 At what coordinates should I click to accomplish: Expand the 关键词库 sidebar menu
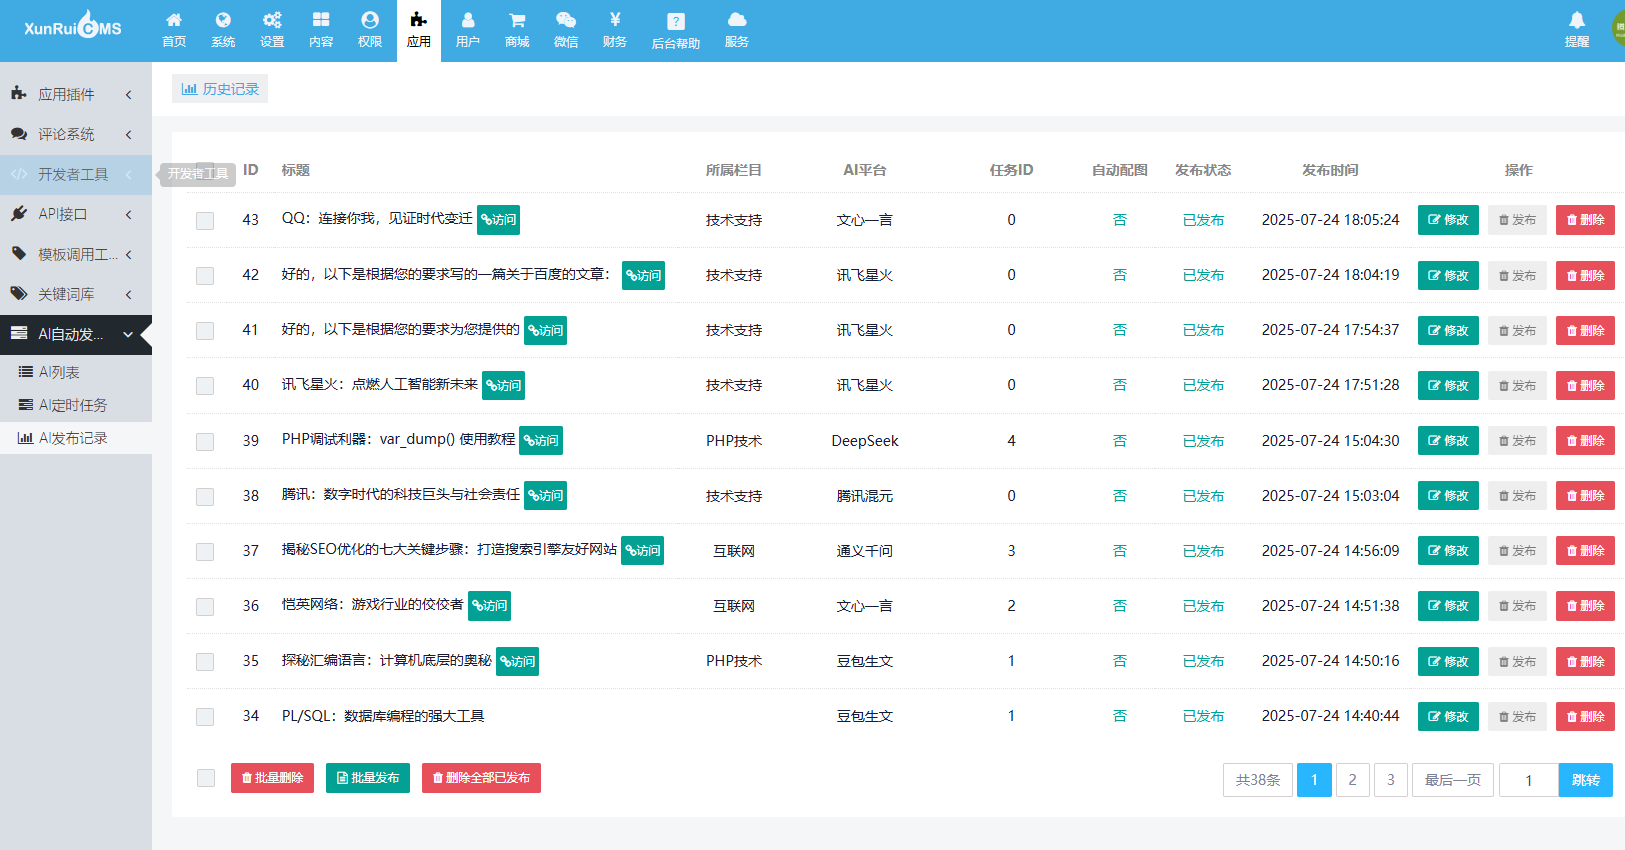pos(76,294)
